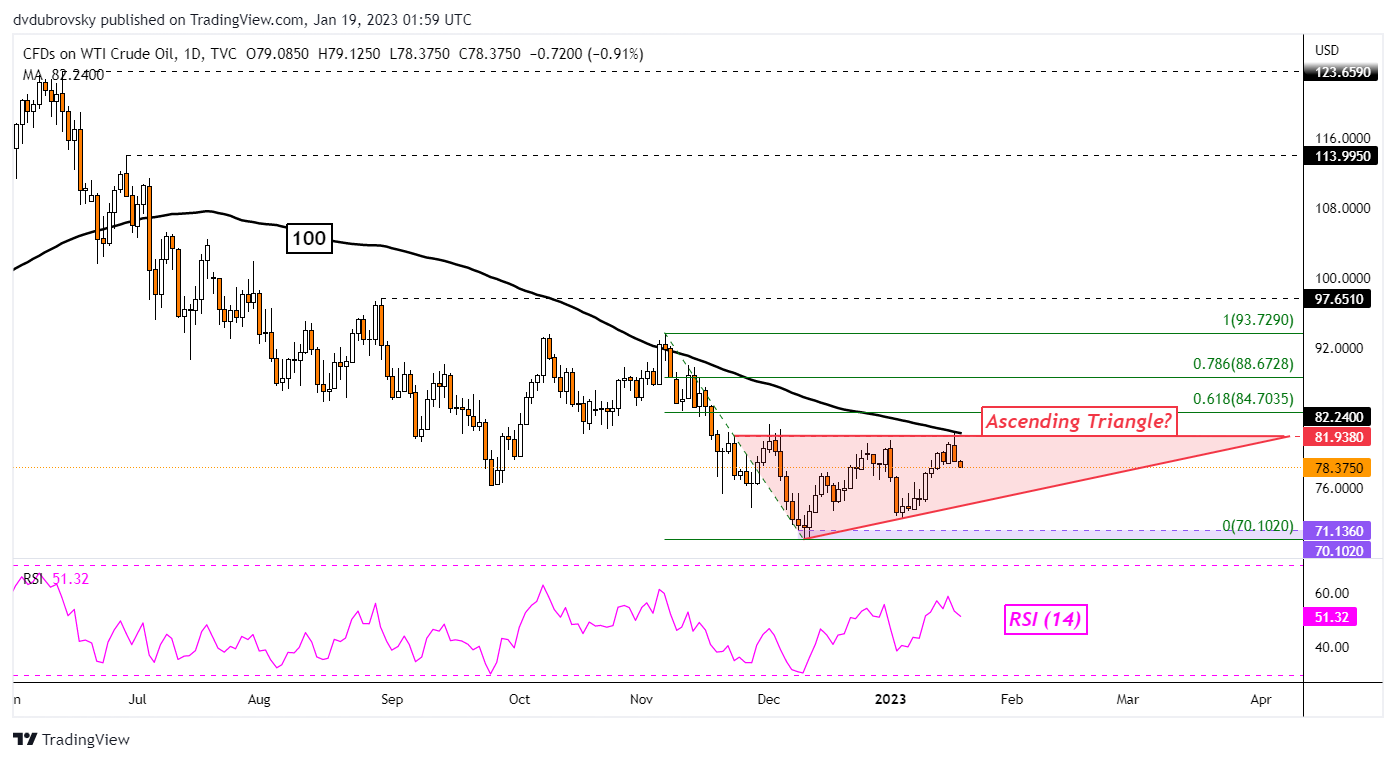Click the Mar label on time axis
This screenshot has width=1396, height=761.
[1128, 701]
